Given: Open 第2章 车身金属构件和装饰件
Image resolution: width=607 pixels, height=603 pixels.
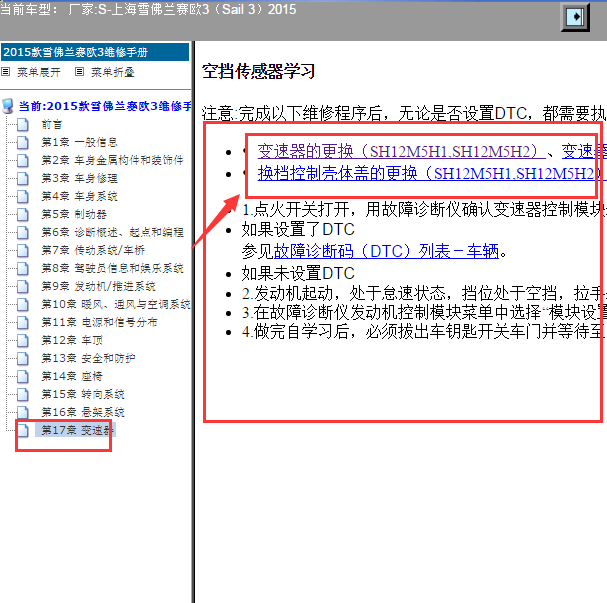Looking at the screenshot, I should click(112, 160).
